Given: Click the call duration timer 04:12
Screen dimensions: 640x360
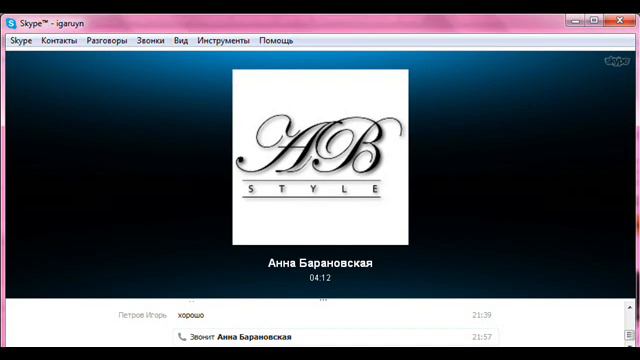Looking at the screenshot, I should [x=320, y=278].
